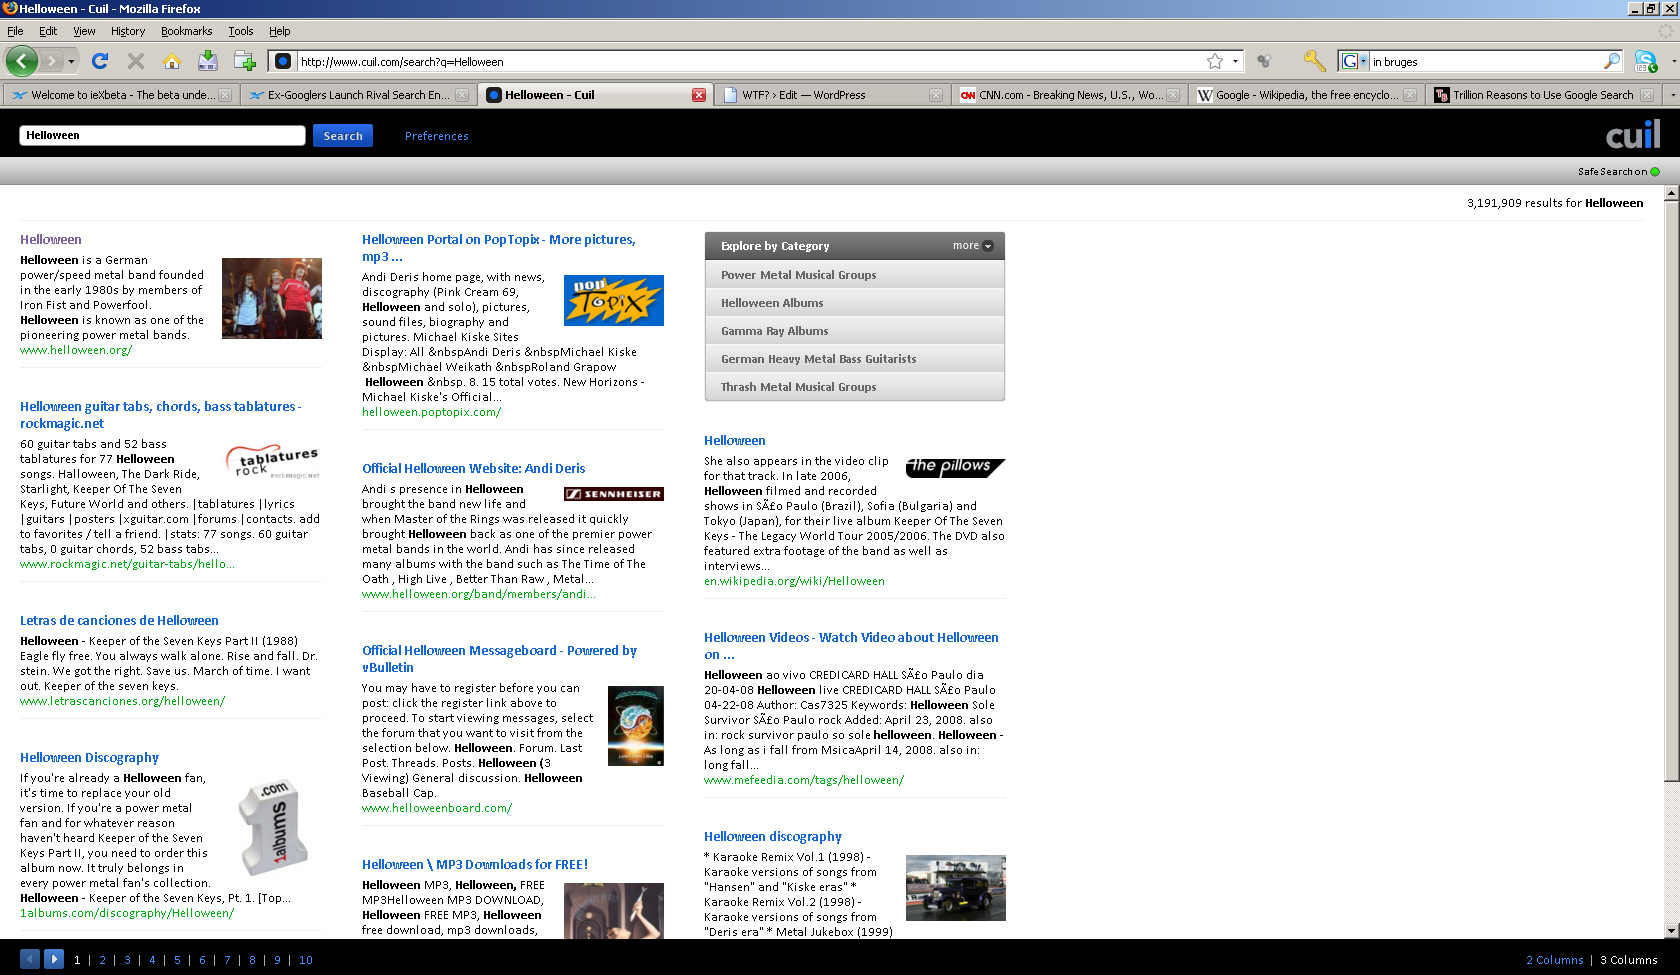Click the yellow key toolbar icon
Viewport: 1680px width, 975px height.
coord(1314,61)
